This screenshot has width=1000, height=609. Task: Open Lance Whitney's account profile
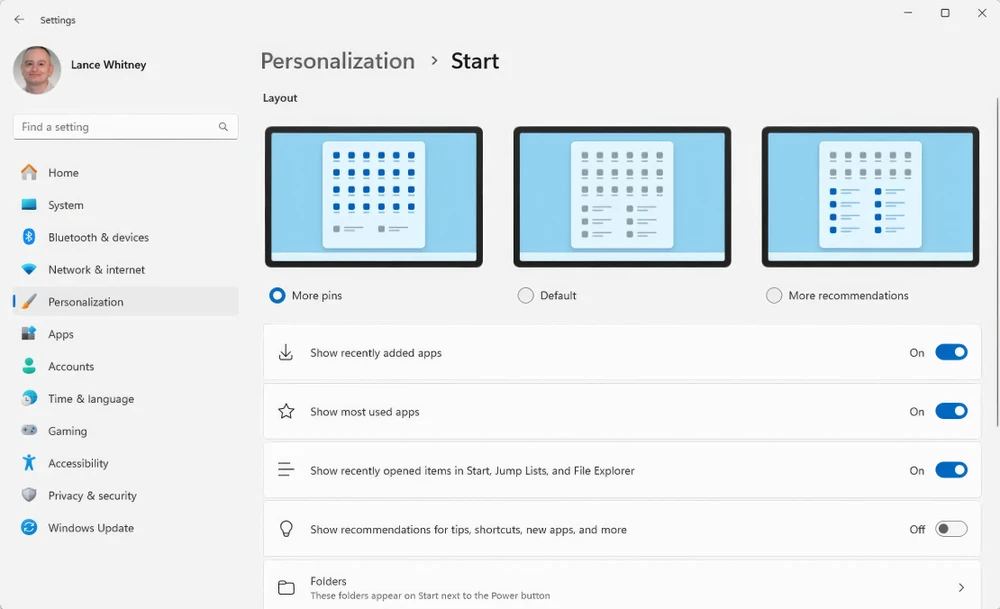37,70
